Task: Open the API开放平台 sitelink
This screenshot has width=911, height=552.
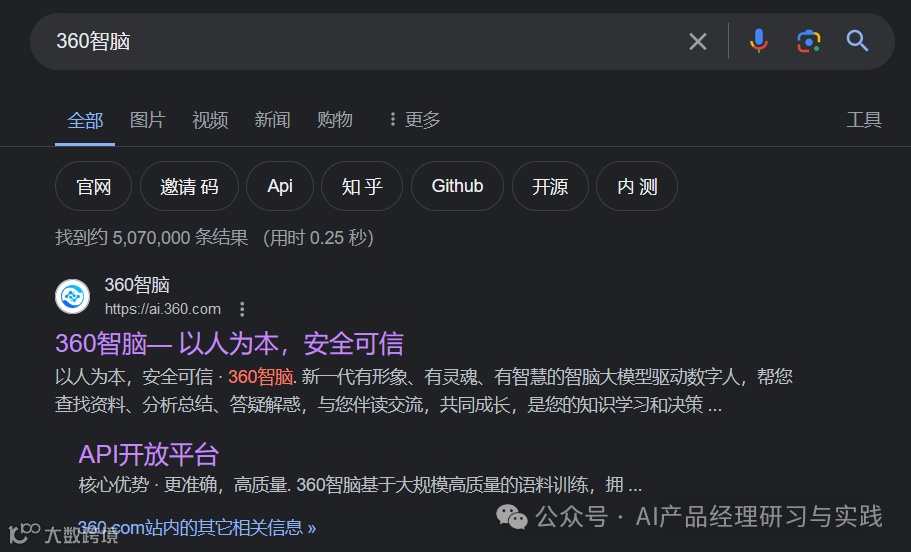Action: 149,454
